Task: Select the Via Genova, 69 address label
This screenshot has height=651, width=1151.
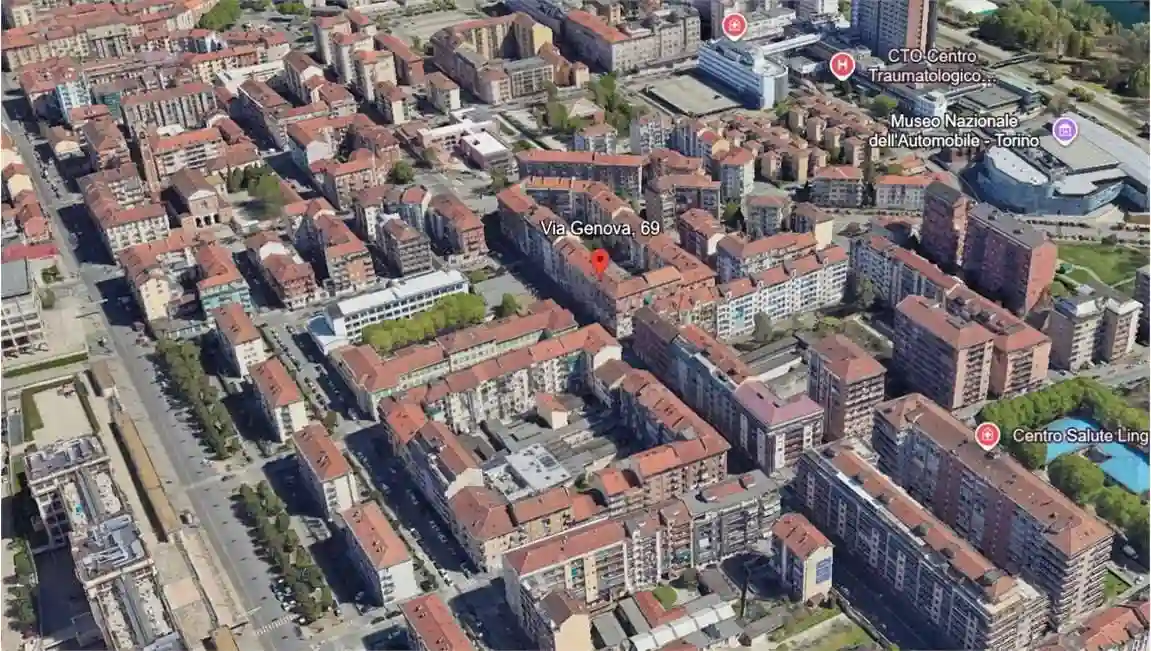Action: [600, 228]
